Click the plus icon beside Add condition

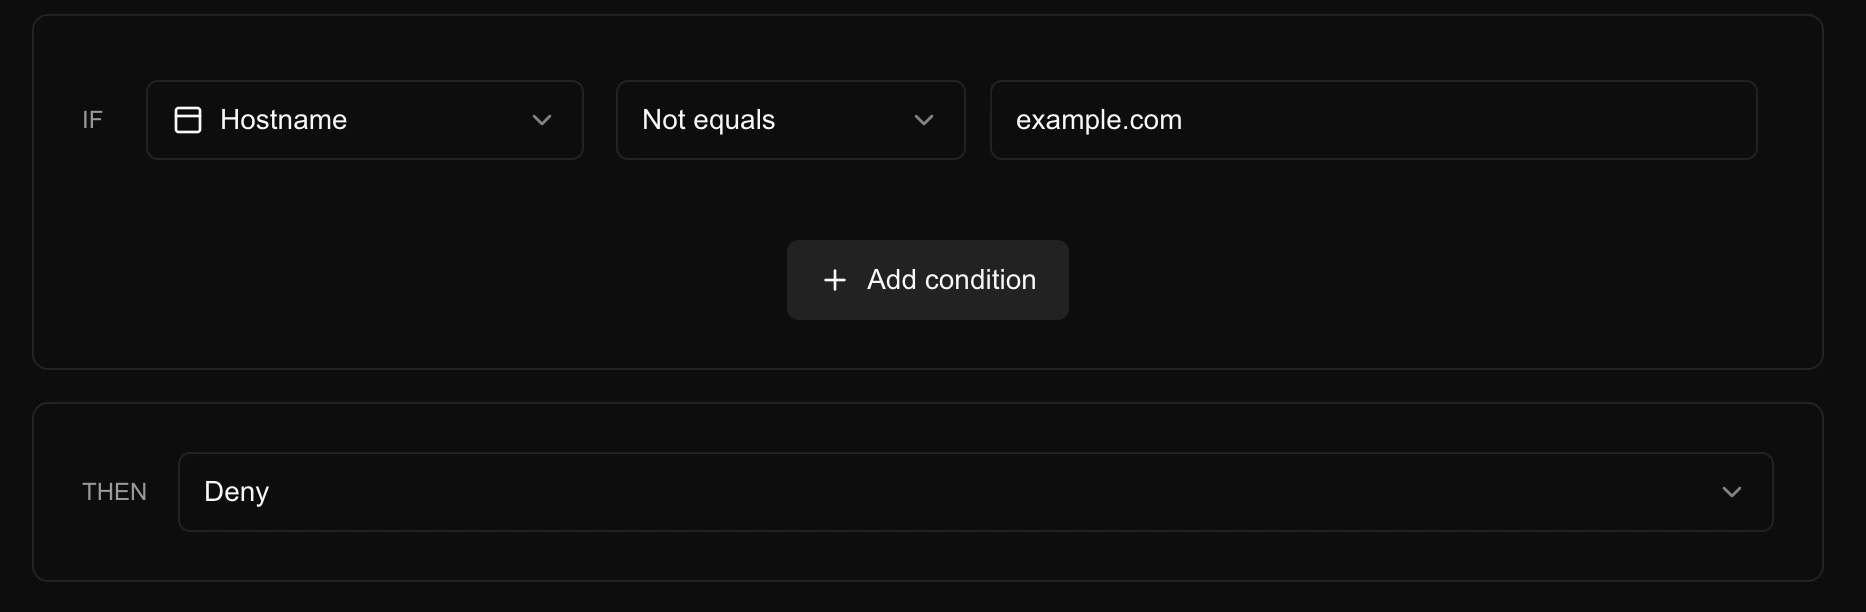pyautogui.click(x=835, y=280)
